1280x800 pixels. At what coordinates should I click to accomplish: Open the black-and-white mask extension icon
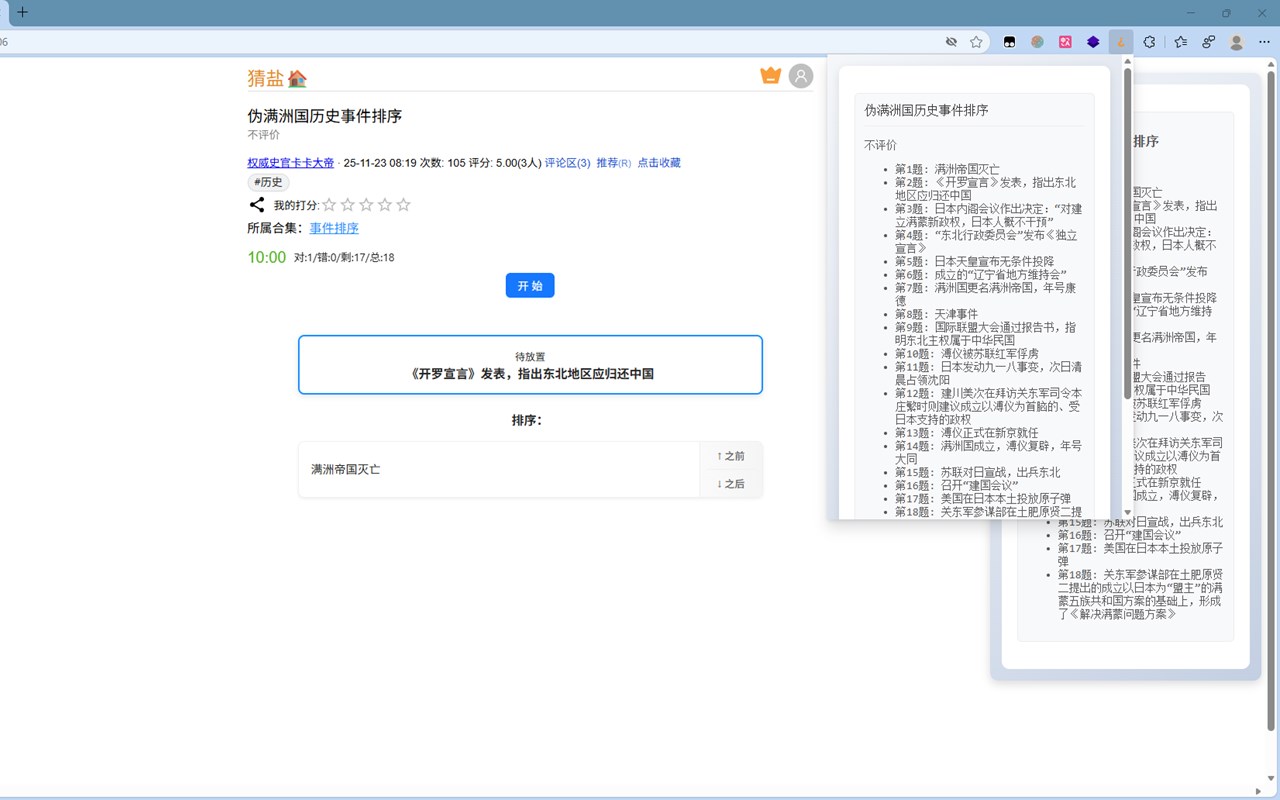point(1010,42)
